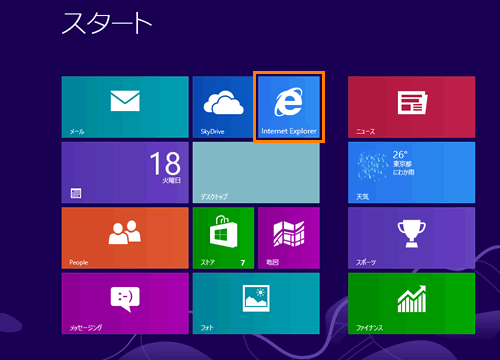The height and width of the screenshot is (360, 500).
Task: Open the calendar tile showing 18
Action: coord(125,172)
